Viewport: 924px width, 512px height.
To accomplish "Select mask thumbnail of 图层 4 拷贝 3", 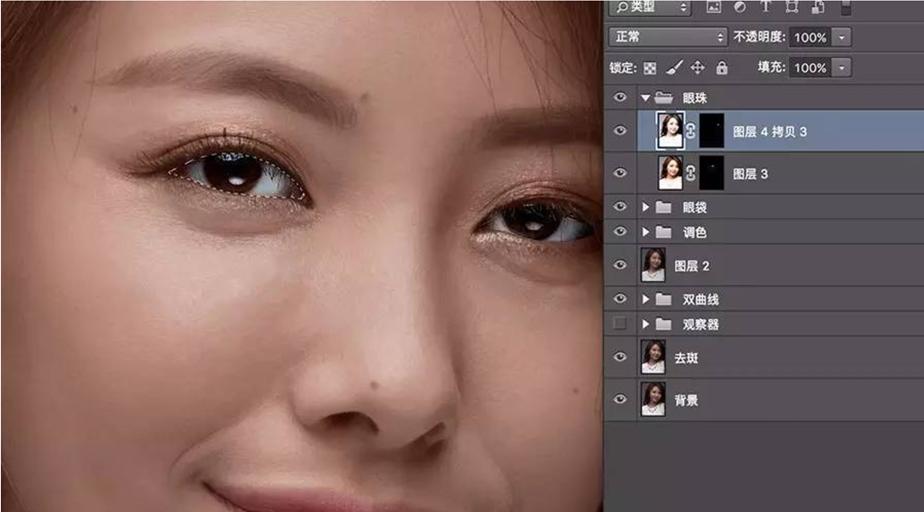I will click(711, 131).
